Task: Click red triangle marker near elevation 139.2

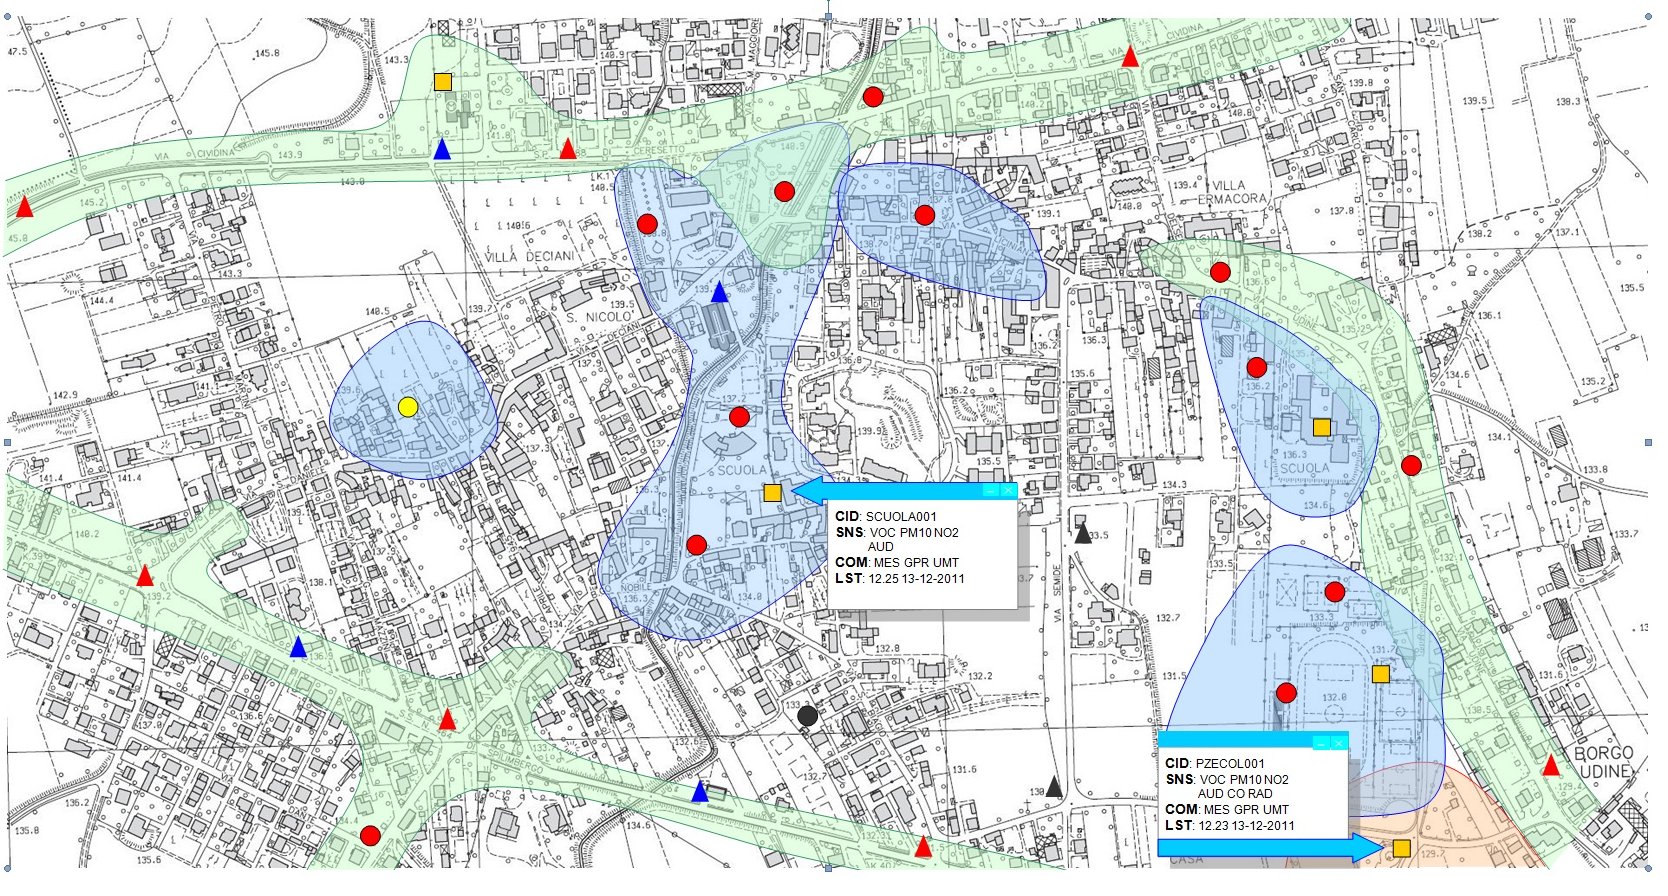Action: [x=145, y=576]
